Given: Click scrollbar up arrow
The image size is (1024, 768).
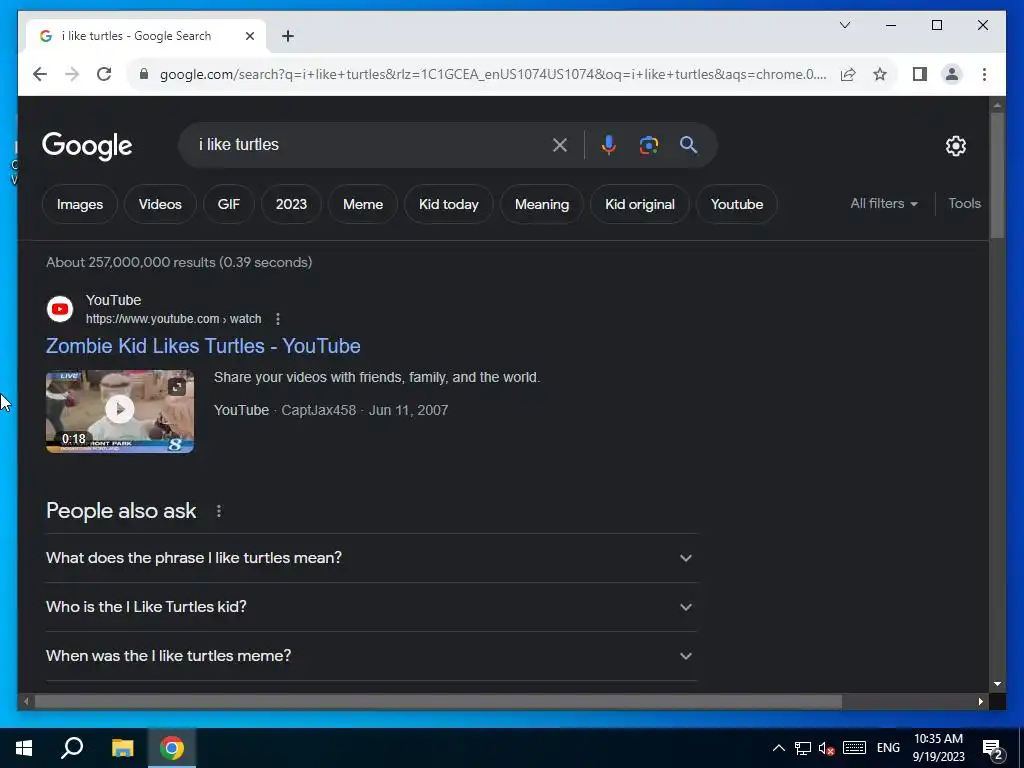Looking at the screenshot, I should click(x=997, y=104).
